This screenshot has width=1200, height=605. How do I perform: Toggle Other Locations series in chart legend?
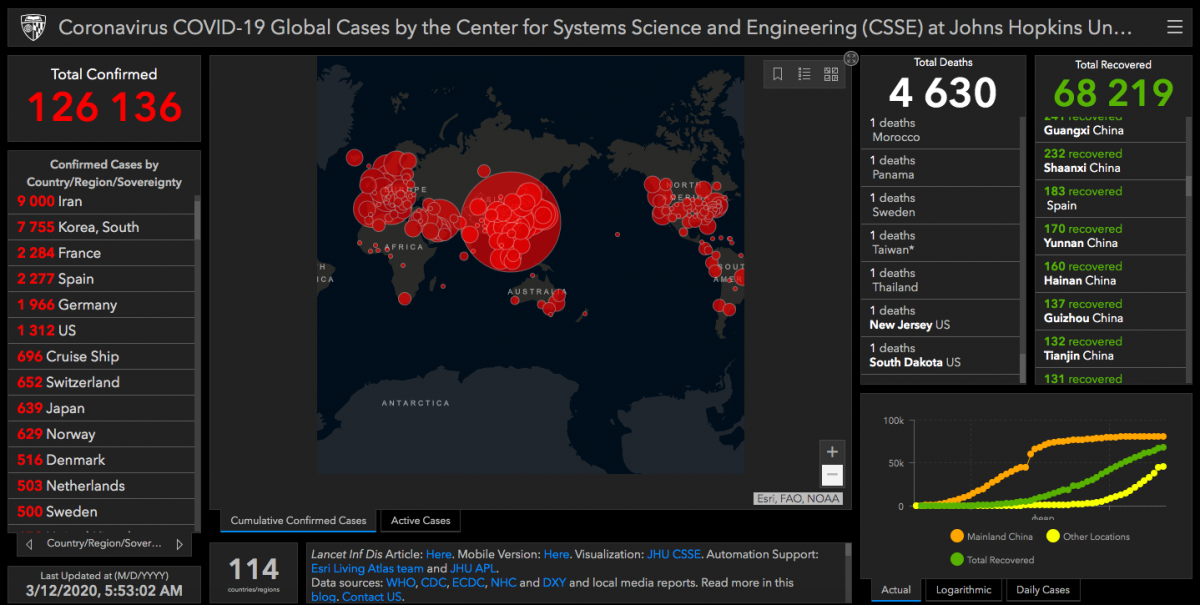point(1087,537)
